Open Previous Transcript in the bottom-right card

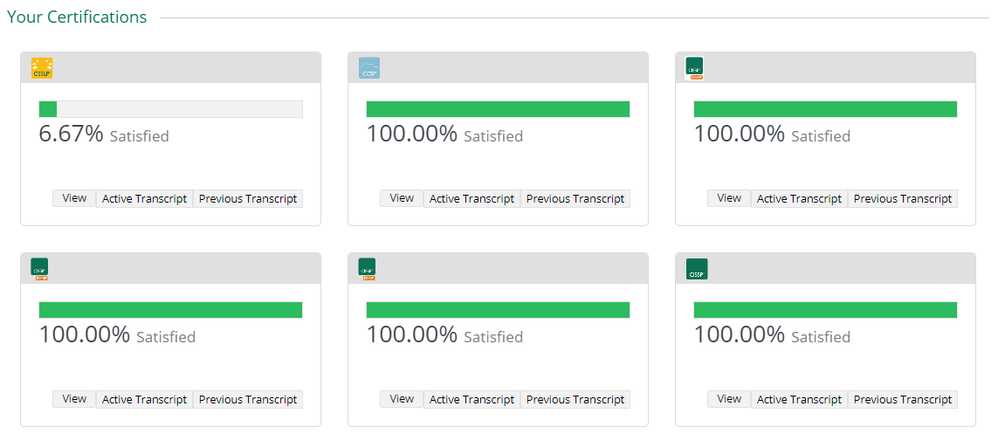[903, 400]
